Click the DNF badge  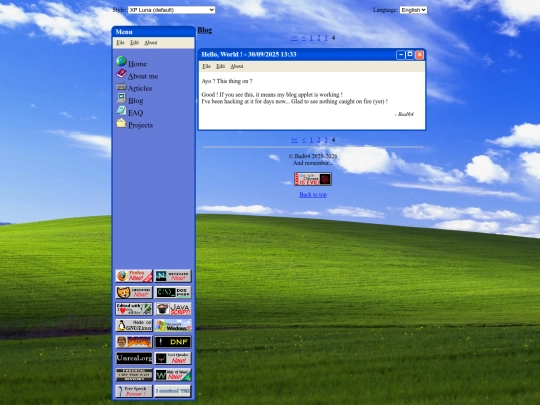point(173,342)
